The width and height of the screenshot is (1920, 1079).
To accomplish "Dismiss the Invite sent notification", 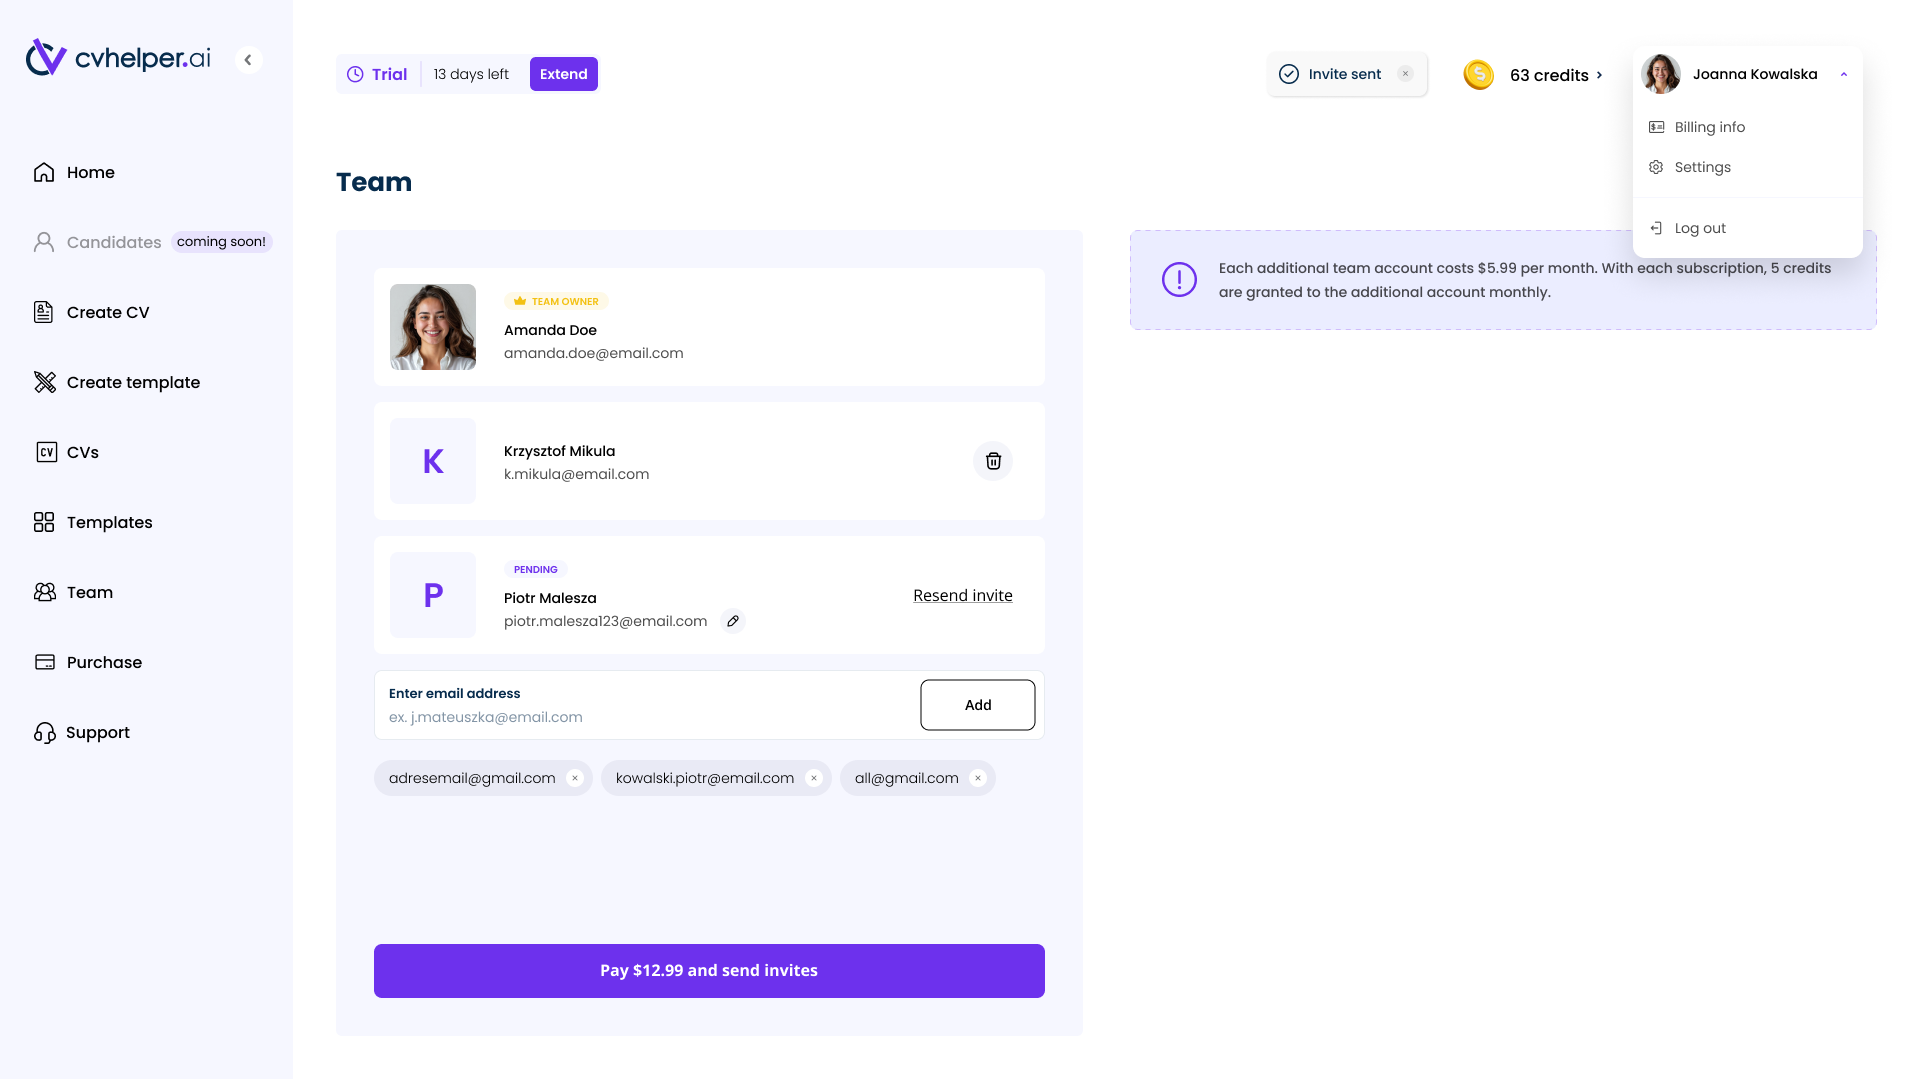I will (1405, 74).
